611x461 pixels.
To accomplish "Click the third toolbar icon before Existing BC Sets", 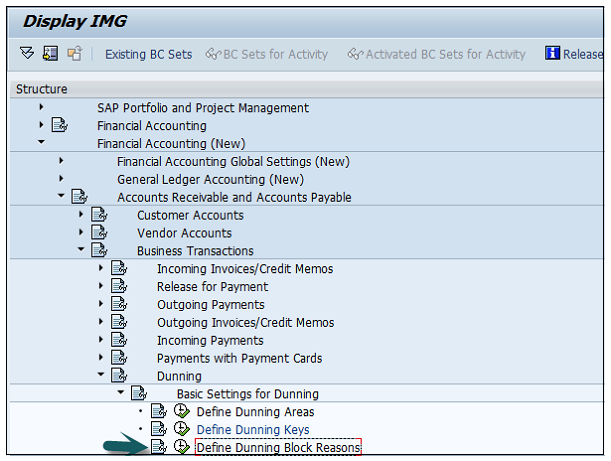I will coord(74,54).
